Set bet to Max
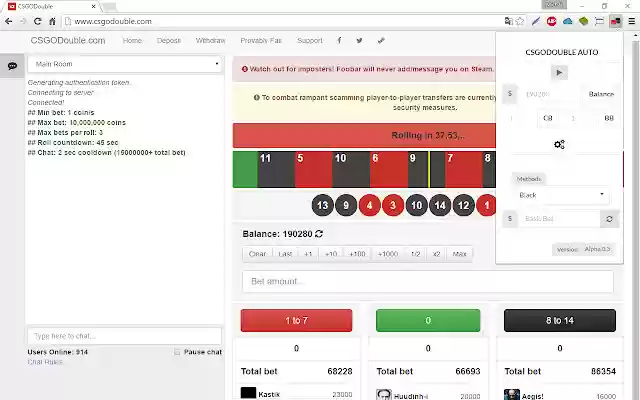This screenshot has height=400, width=640. point(459,254)
